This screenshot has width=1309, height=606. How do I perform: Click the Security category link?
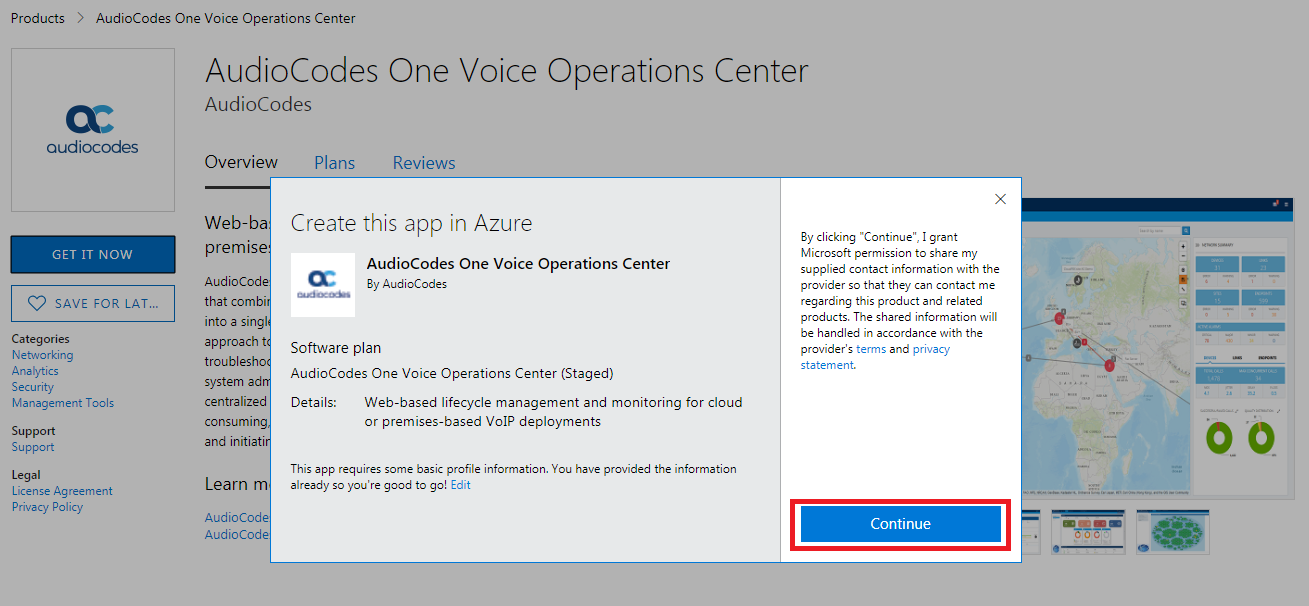[x=32, y=386]
